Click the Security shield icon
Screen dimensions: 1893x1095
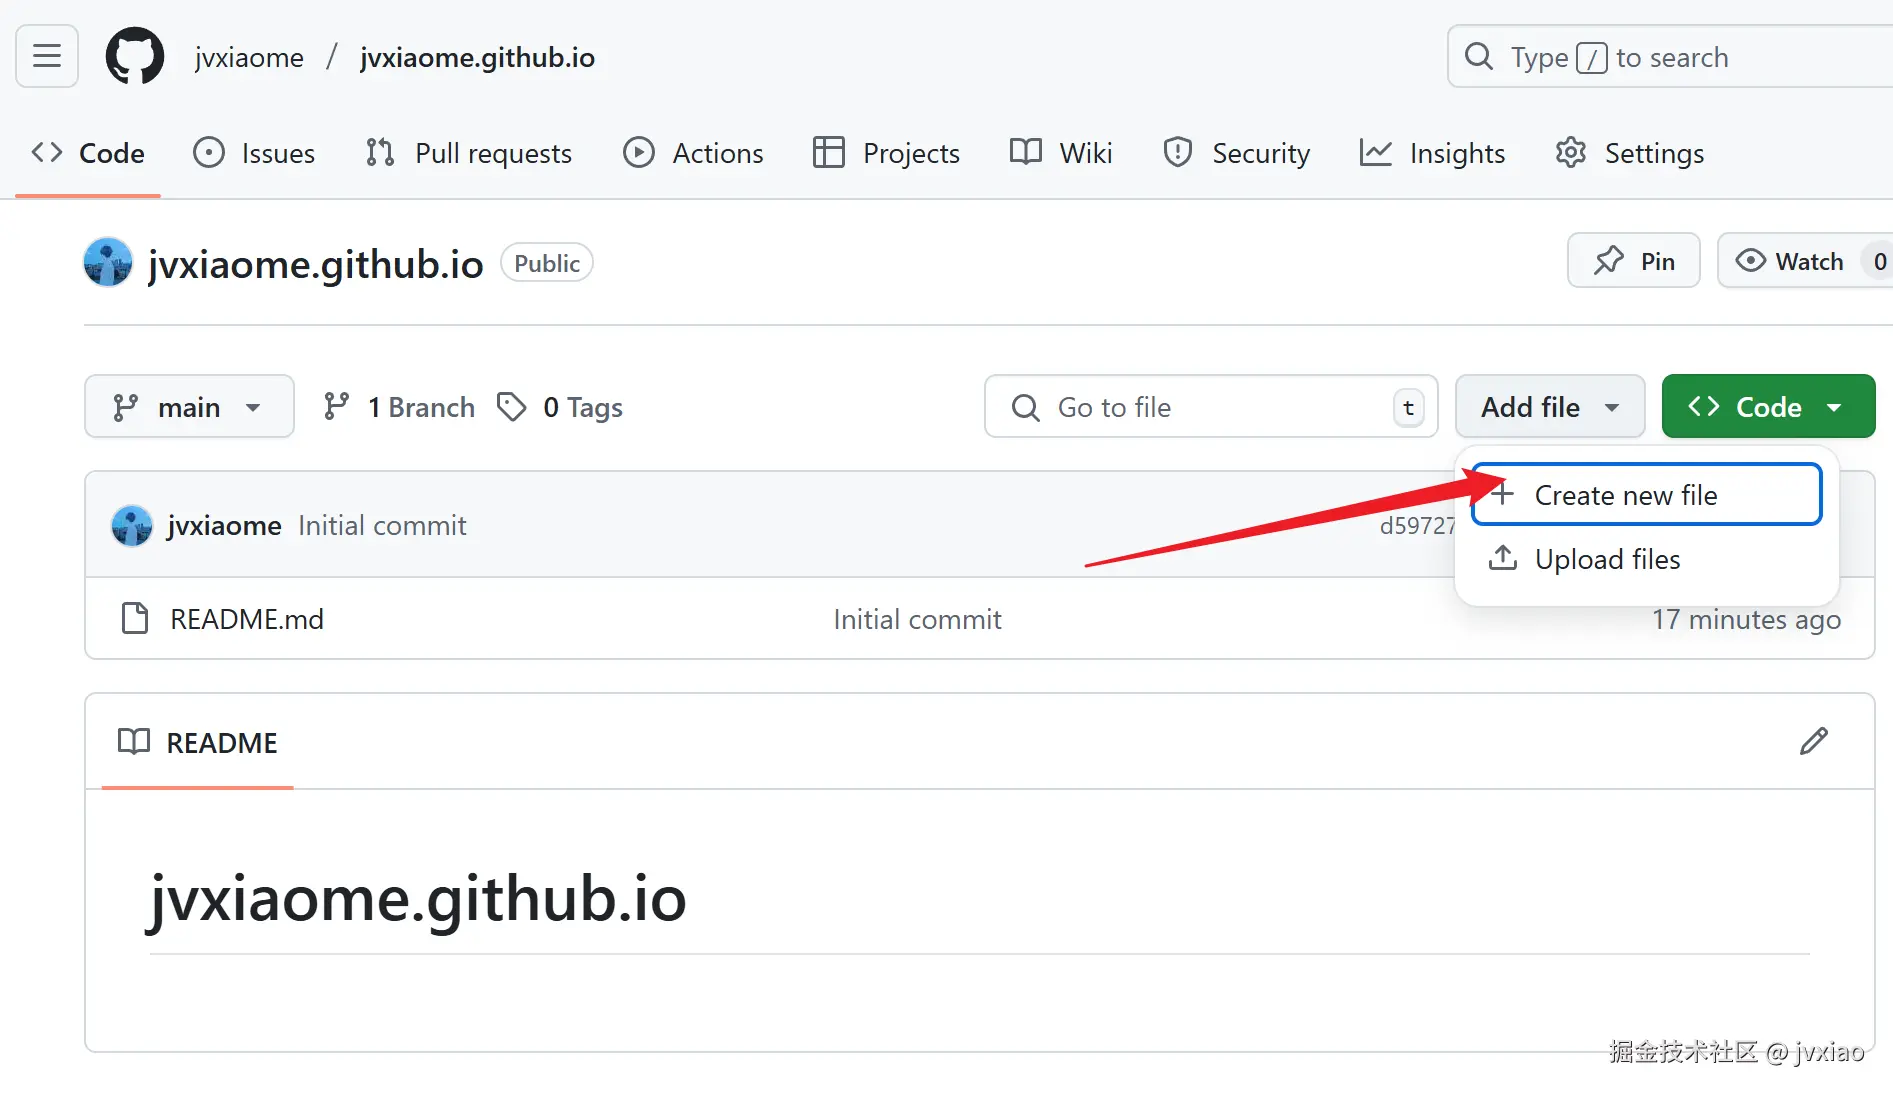point(1178,153)
